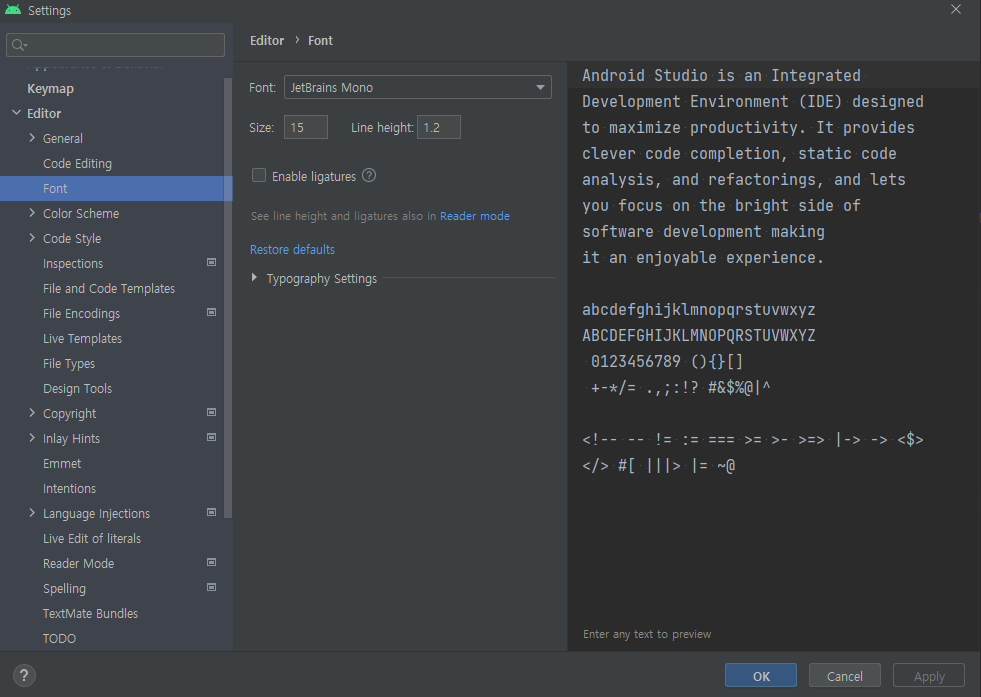Click the project-level icon beside Inlay Hints

tap(211, 437)
